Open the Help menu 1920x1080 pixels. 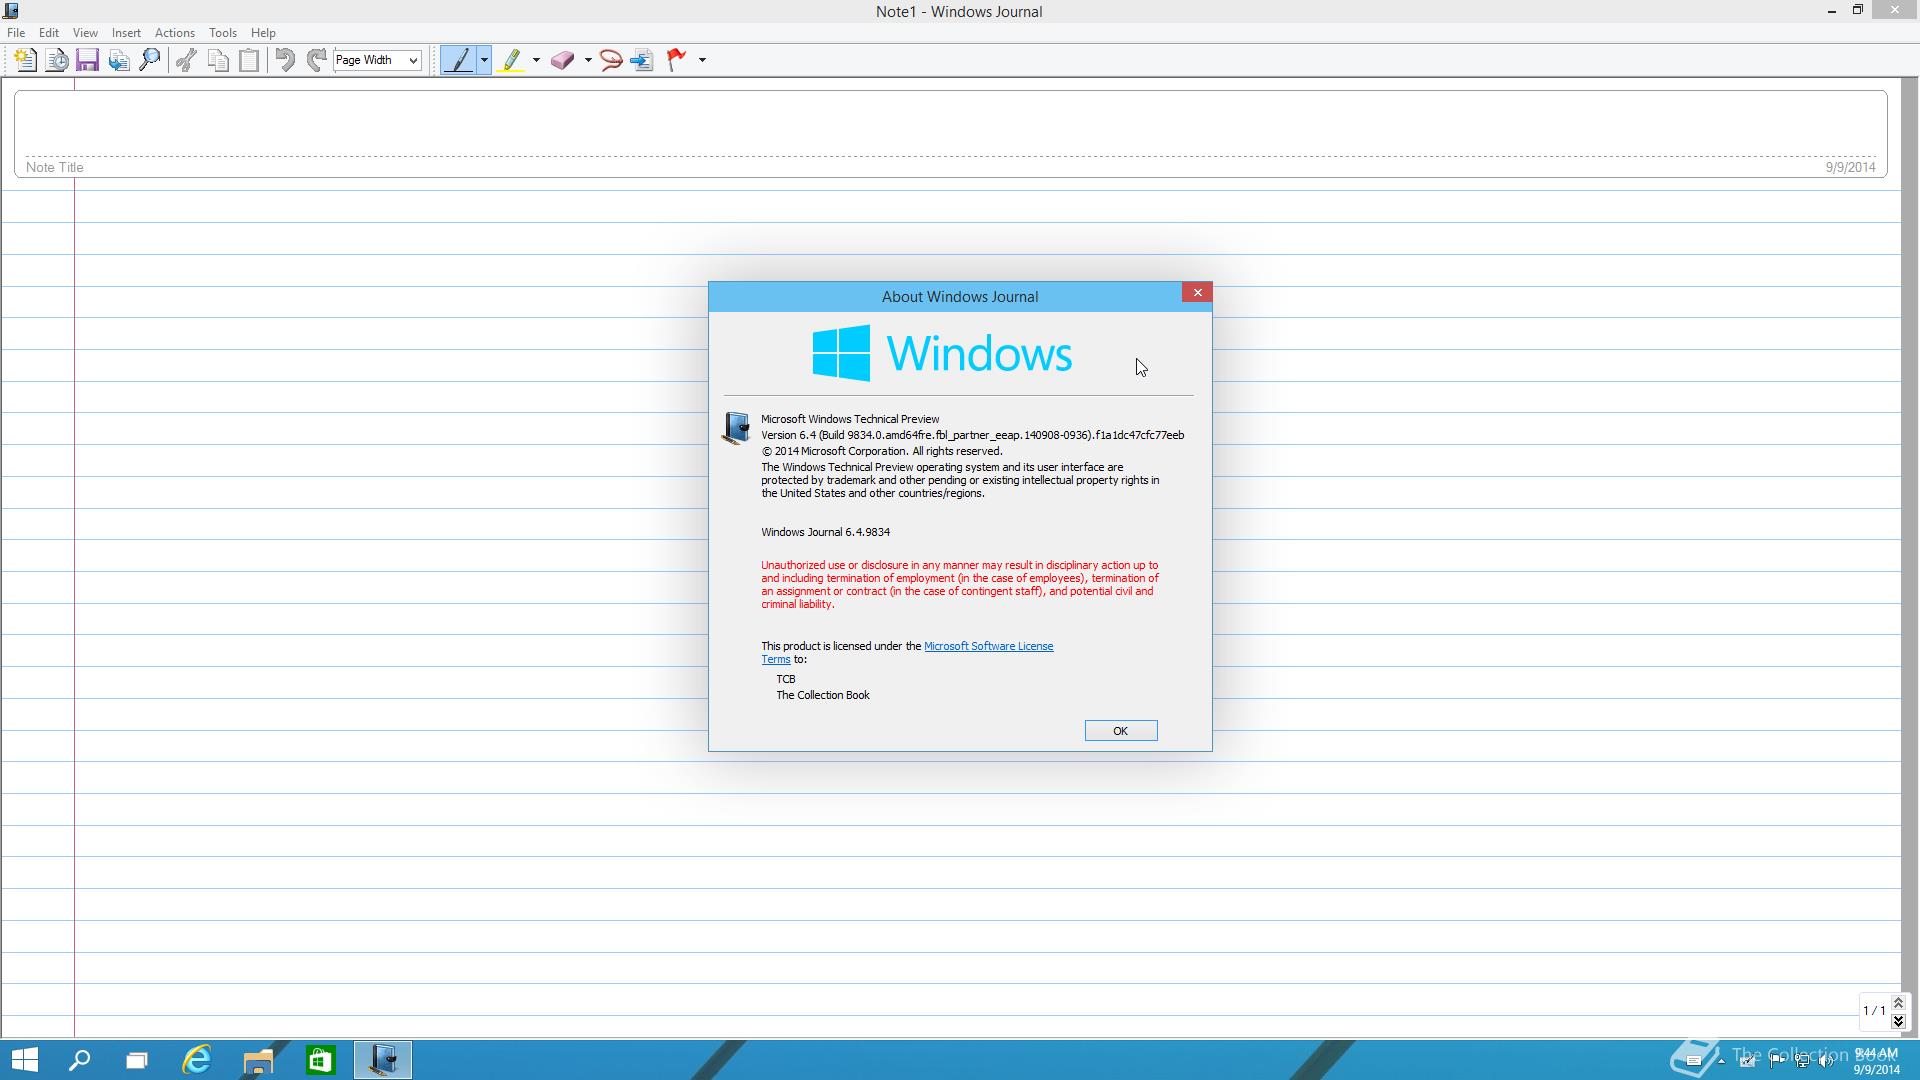[263, 33]
